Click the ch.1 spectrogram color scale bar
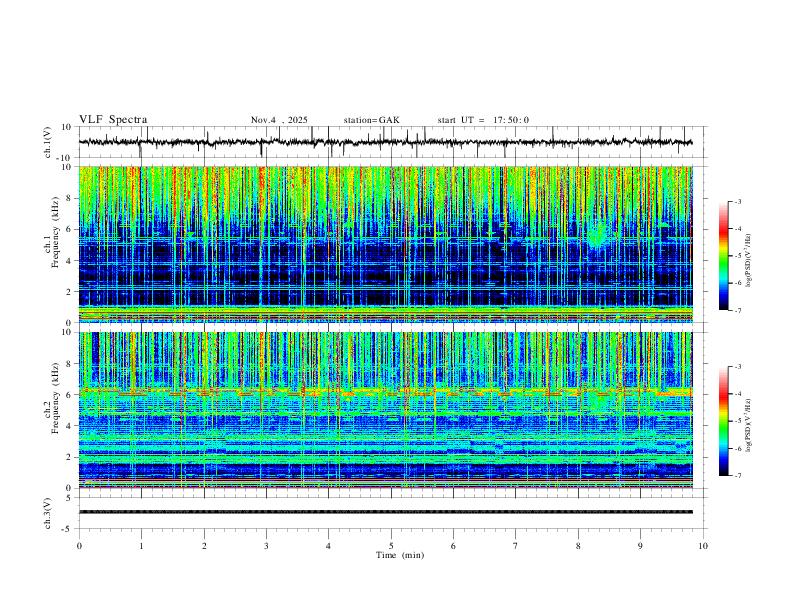 tap(724, 256)
